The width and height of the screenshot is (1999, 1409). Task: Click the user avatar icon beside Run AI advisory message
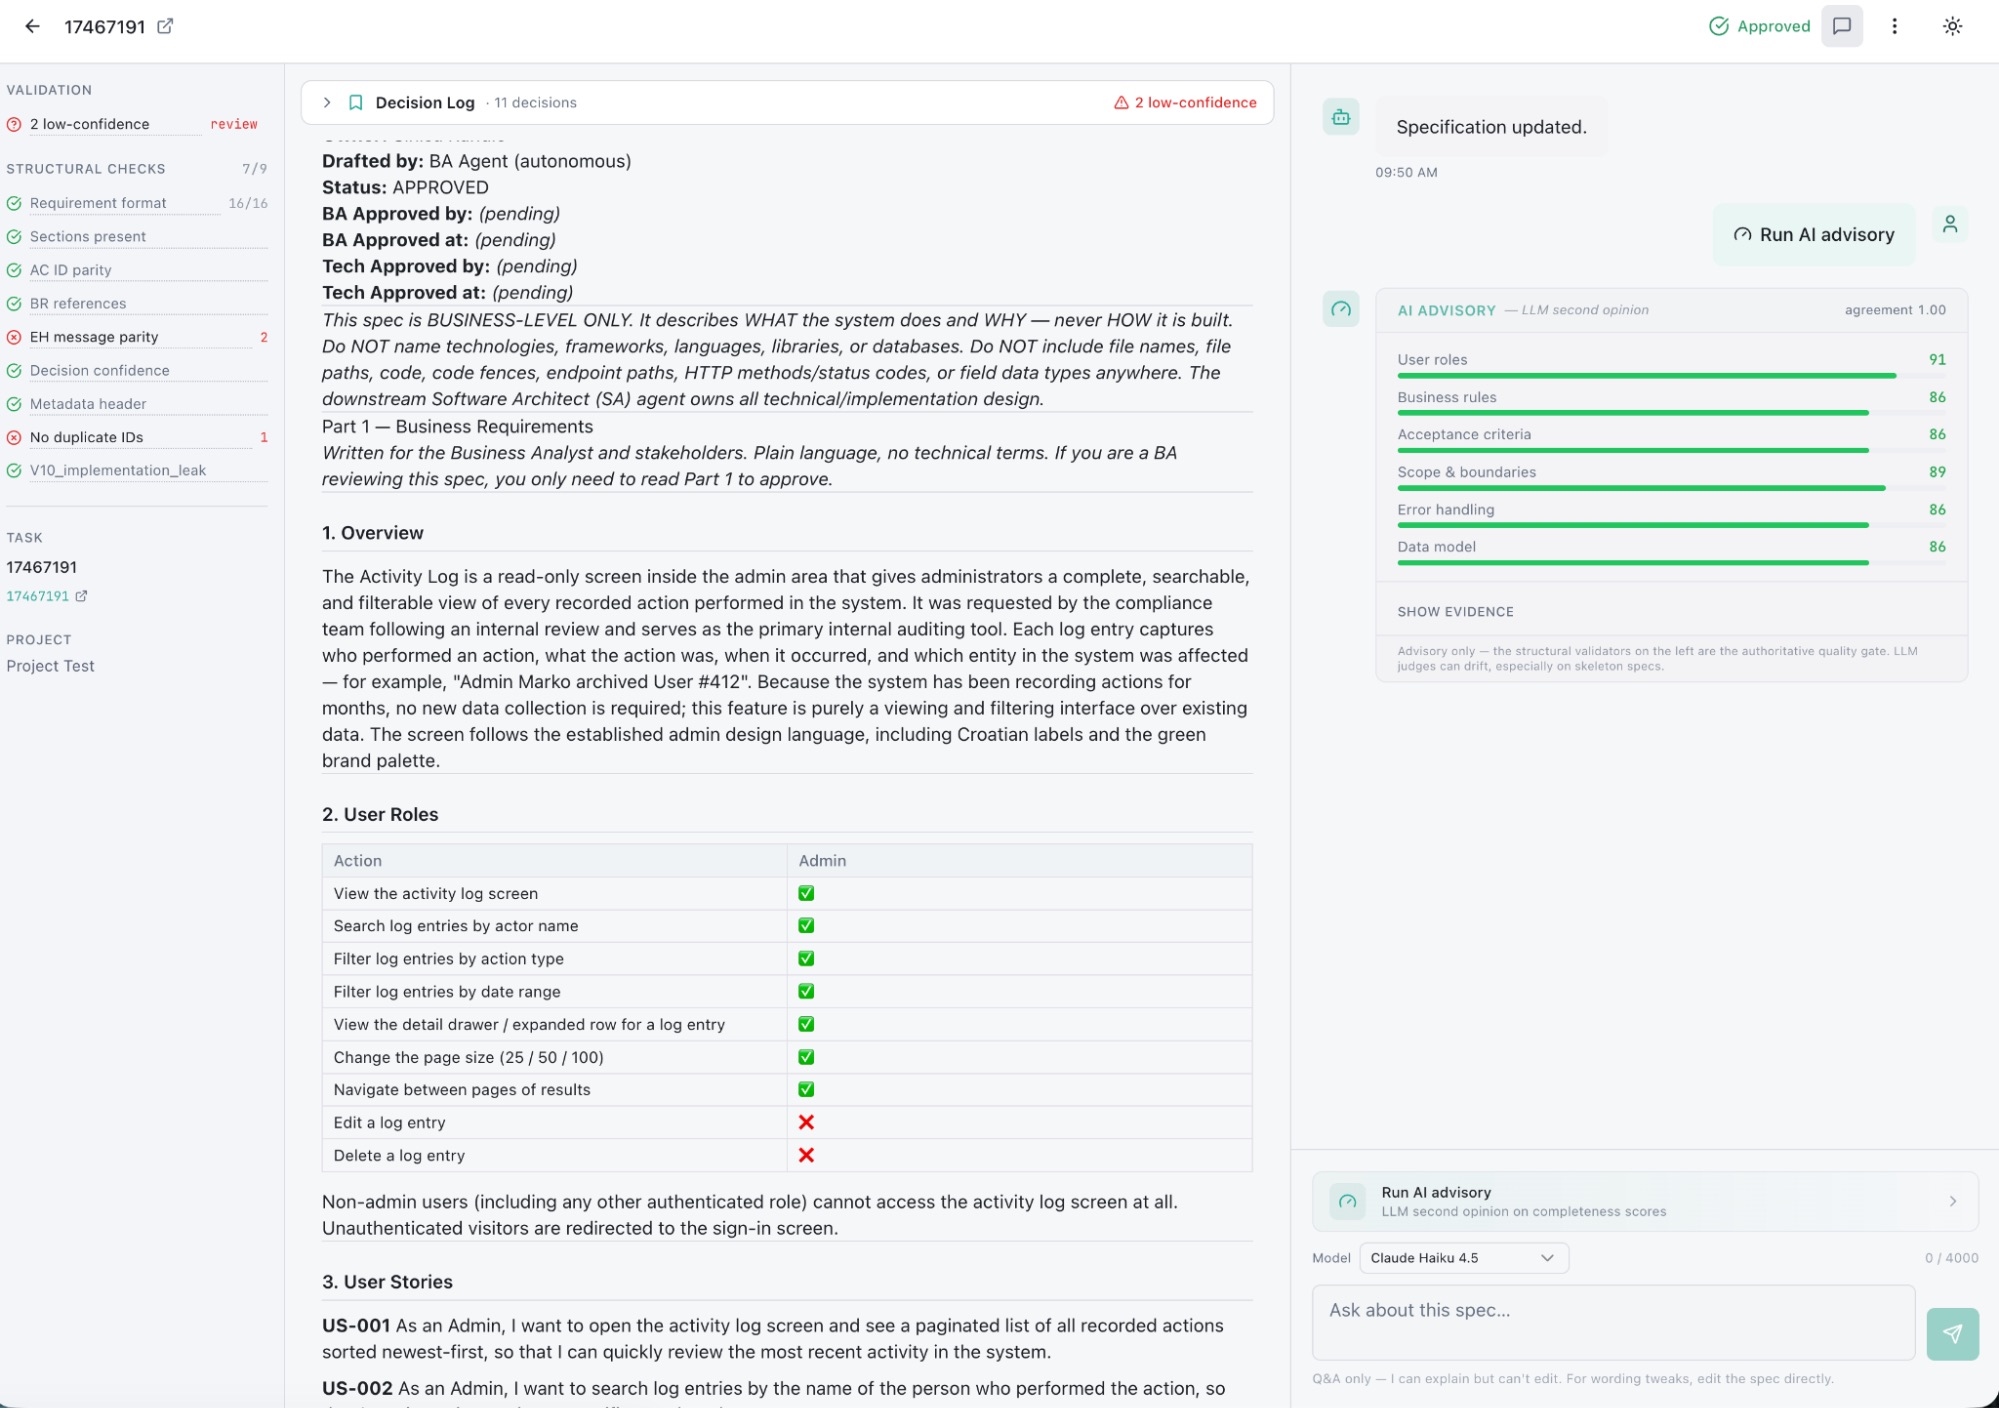(x=1949, y=225)
